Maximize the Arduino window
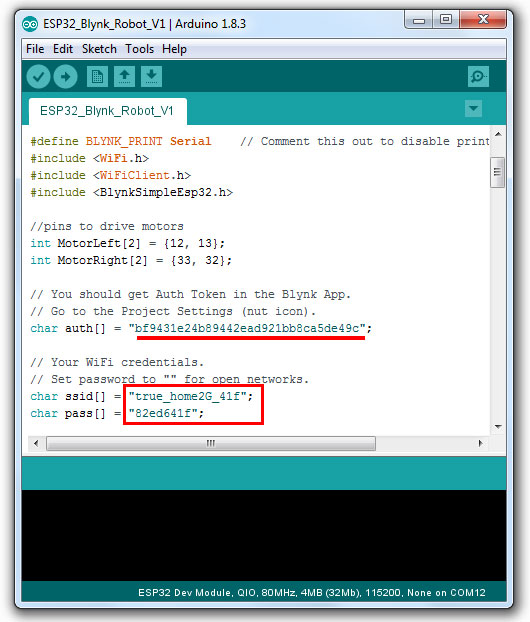This screenshot has height=622, width=530. pos(446,19)
